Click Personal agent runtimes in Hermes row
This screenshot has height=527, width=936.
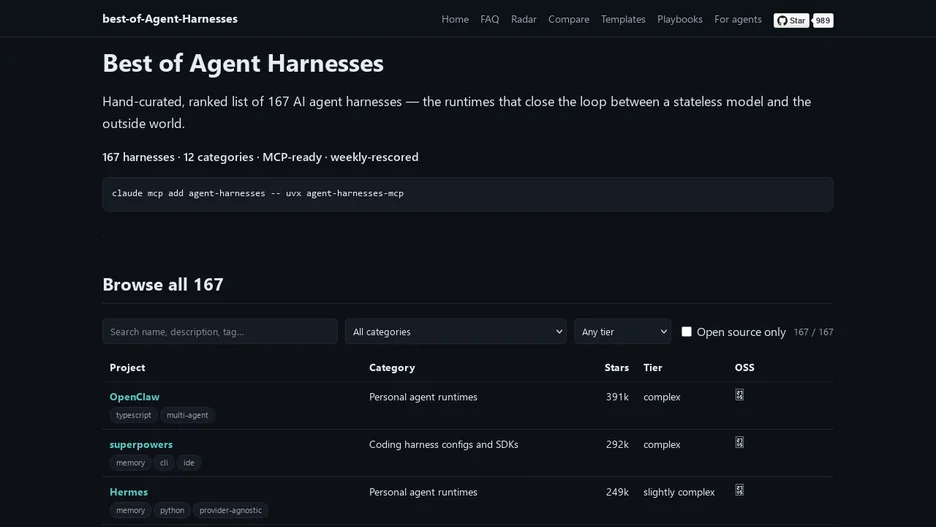click(x=423, y=492)
